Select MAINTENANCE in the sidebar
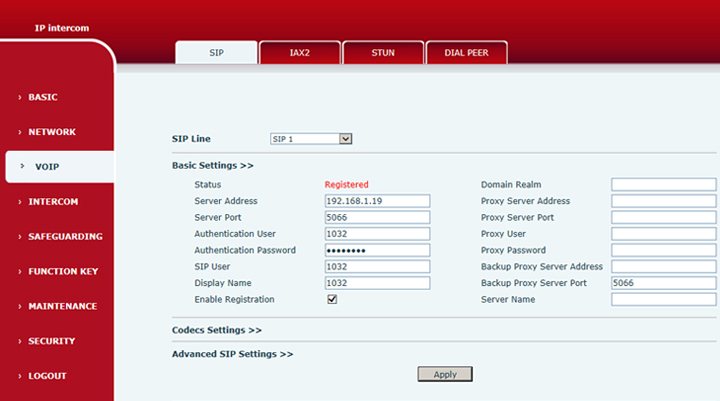720x401 pixels. click(x=62, y=306)
